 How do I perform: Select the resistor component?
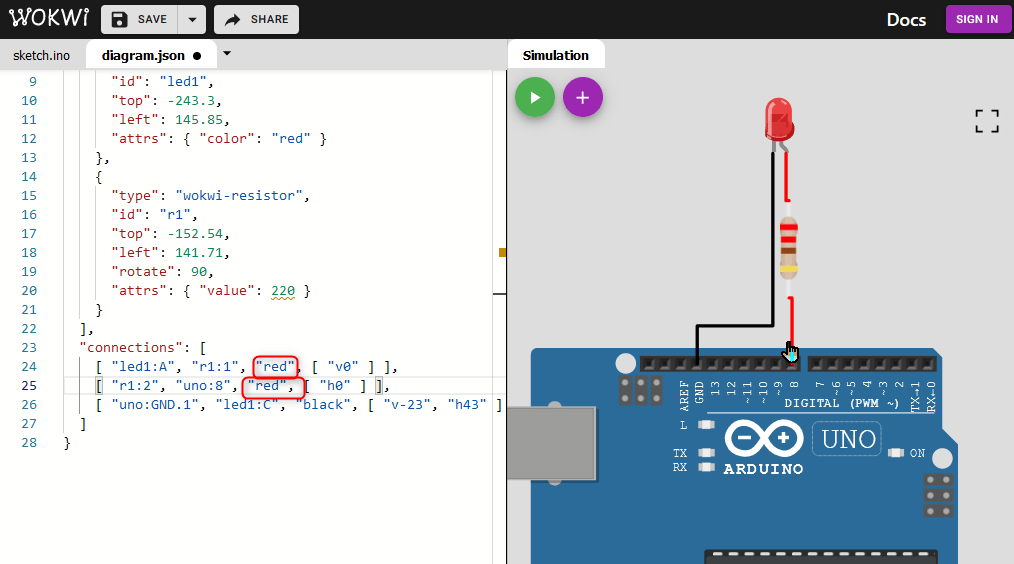[x=788, y=248]
